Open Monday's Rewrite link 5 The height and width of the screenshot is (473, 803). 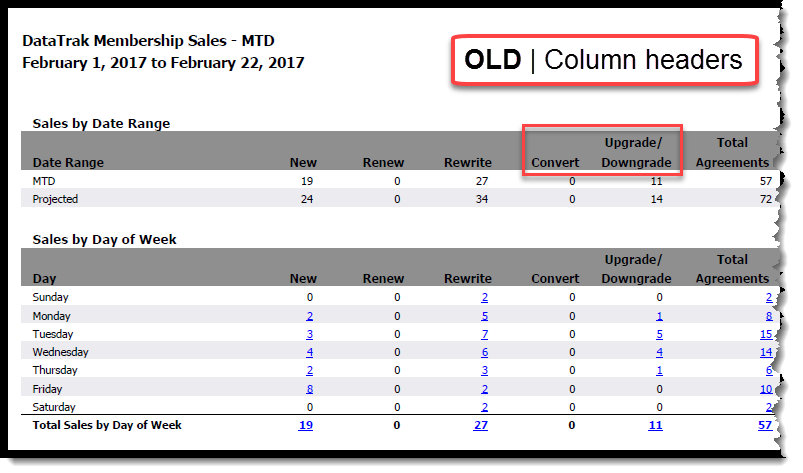[x=485, y=316]
